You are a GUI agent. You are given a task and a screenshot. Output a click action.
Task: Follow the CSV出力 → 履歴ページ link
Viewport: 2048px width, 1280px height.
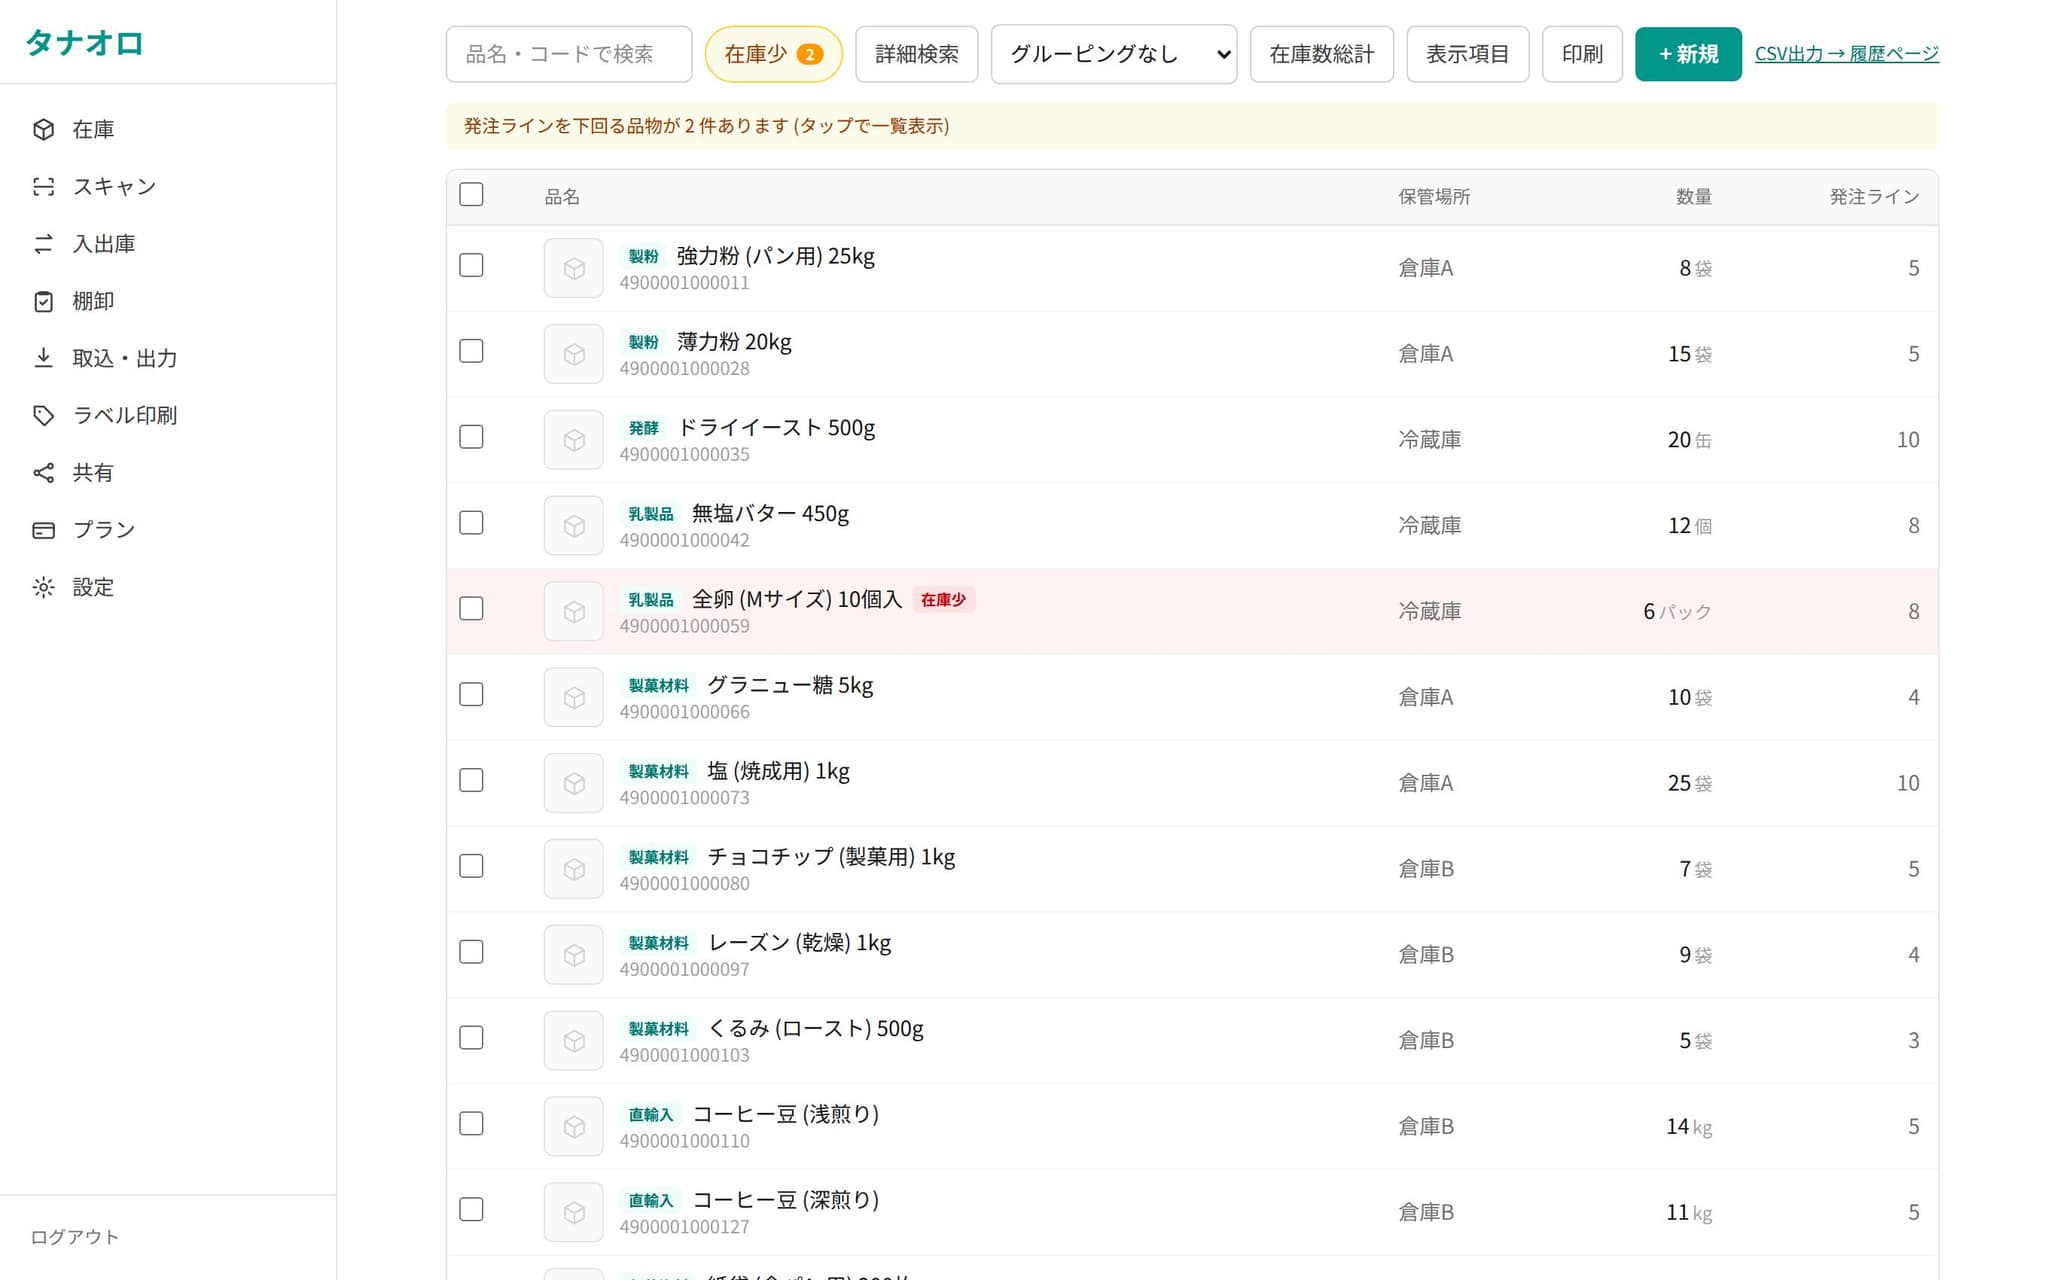point(1847,54)
